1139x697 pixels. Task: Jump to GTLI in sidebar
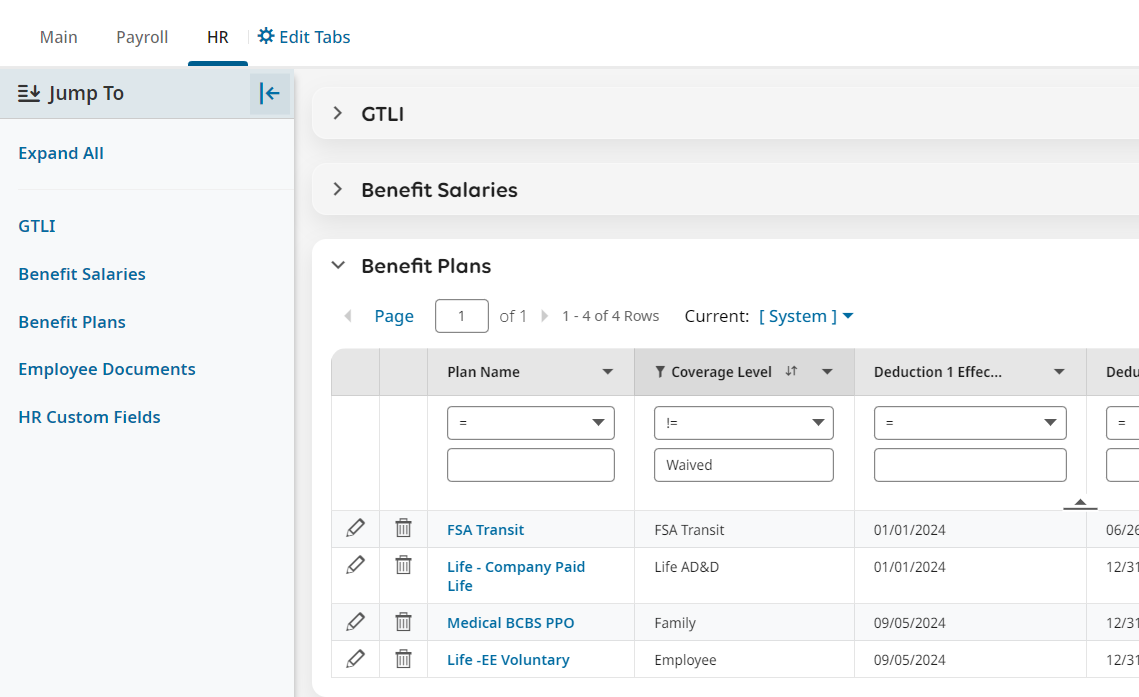pos(37,226)
